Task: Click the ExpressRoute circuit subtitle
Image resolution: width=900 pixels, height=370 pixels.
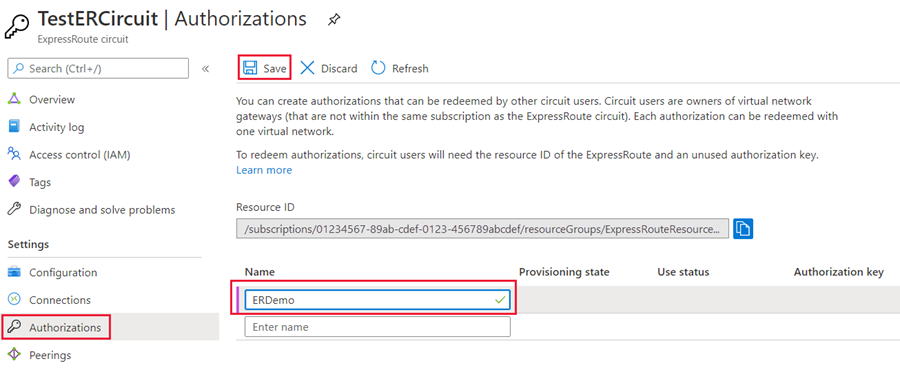Action: click(83, 40)
